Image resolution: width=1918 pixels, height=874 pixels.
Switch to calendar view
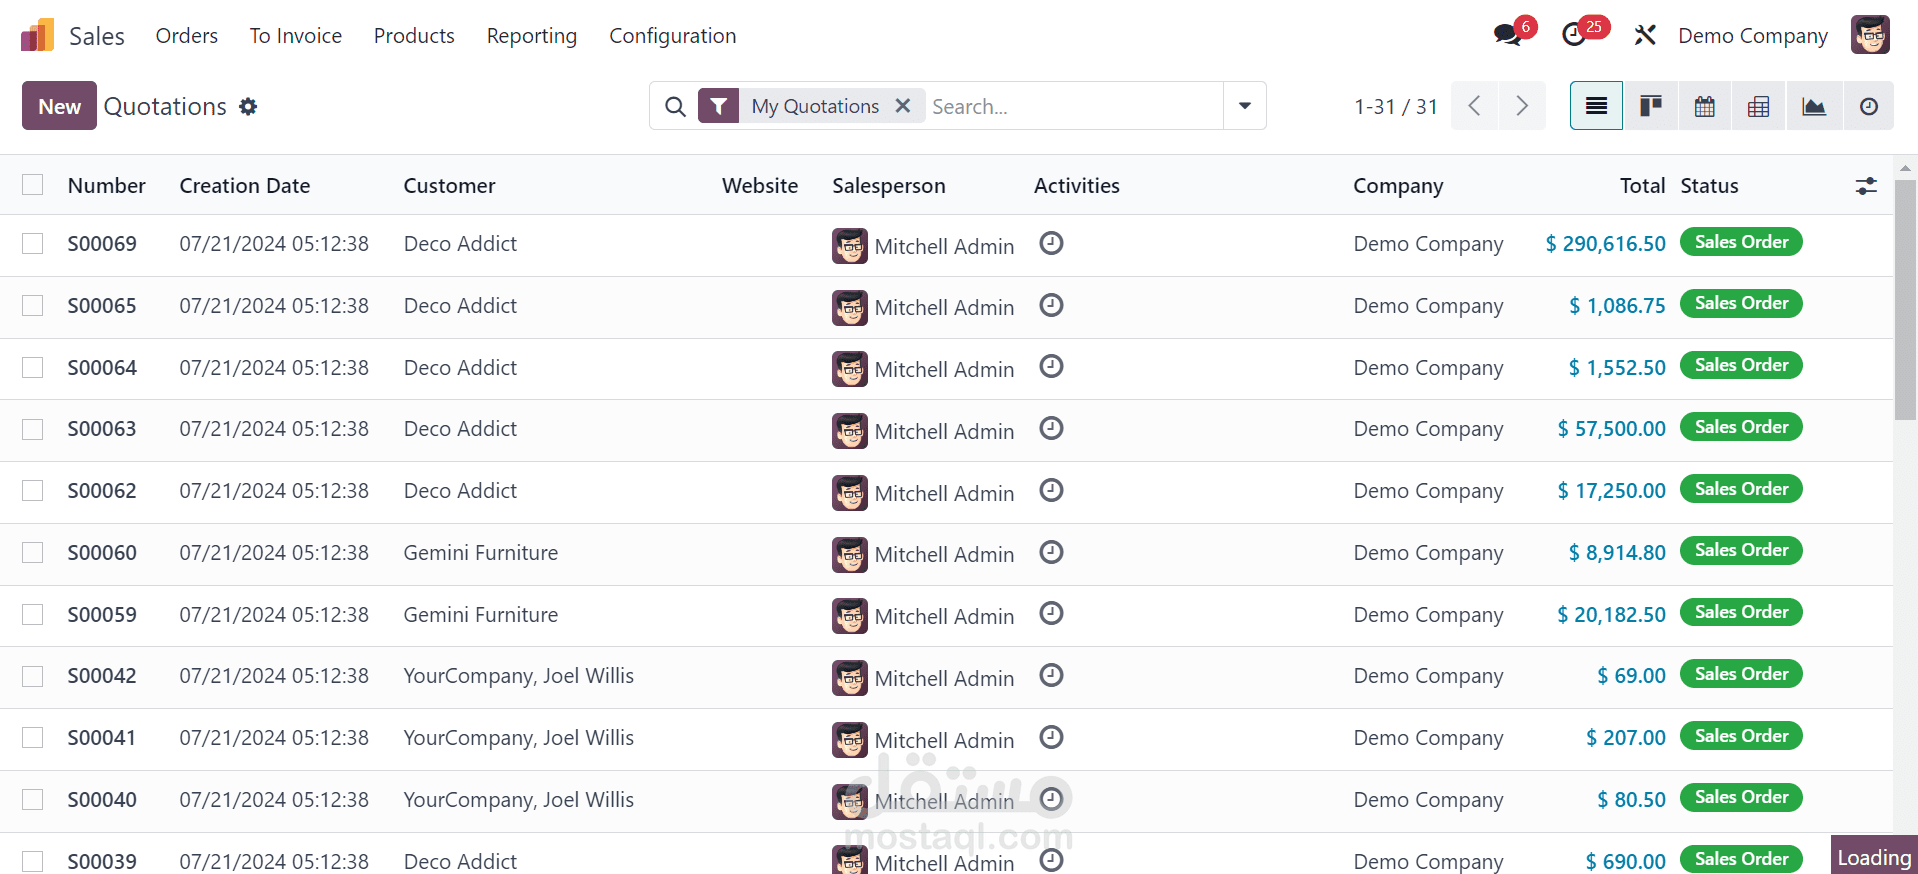tap(1705, 106)
